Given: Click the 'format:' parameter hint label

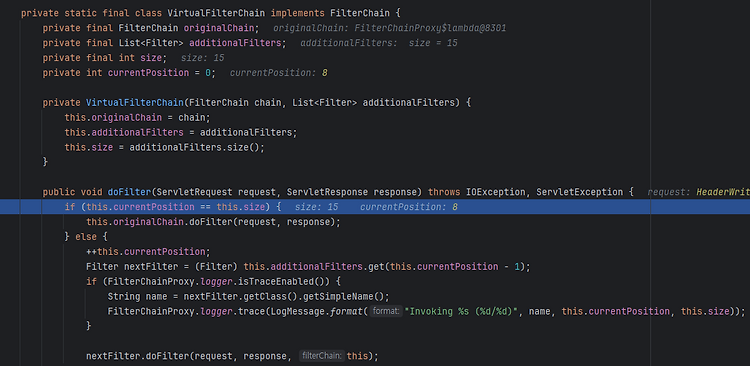Looking at the screenshot, I should [386, 311].
